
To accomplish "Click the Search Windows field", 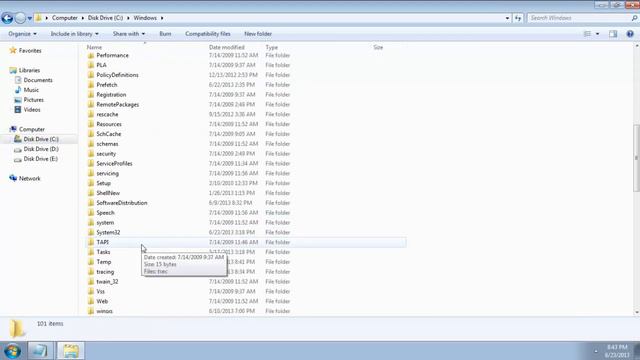I will pos(580,18).
